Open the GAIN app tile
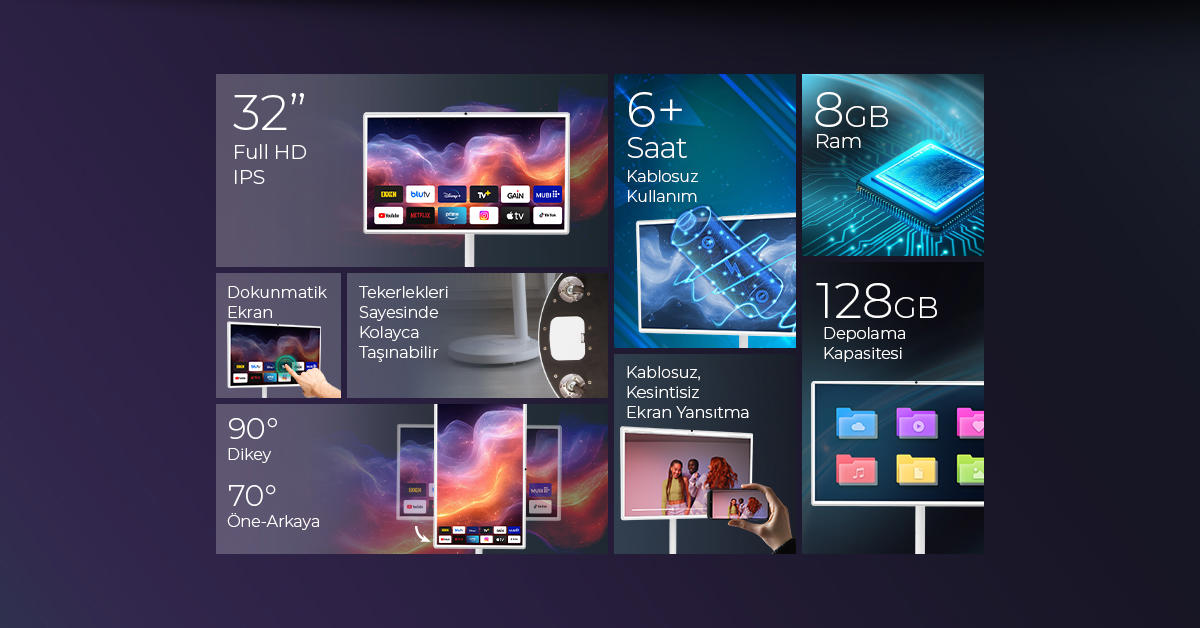 515,194
